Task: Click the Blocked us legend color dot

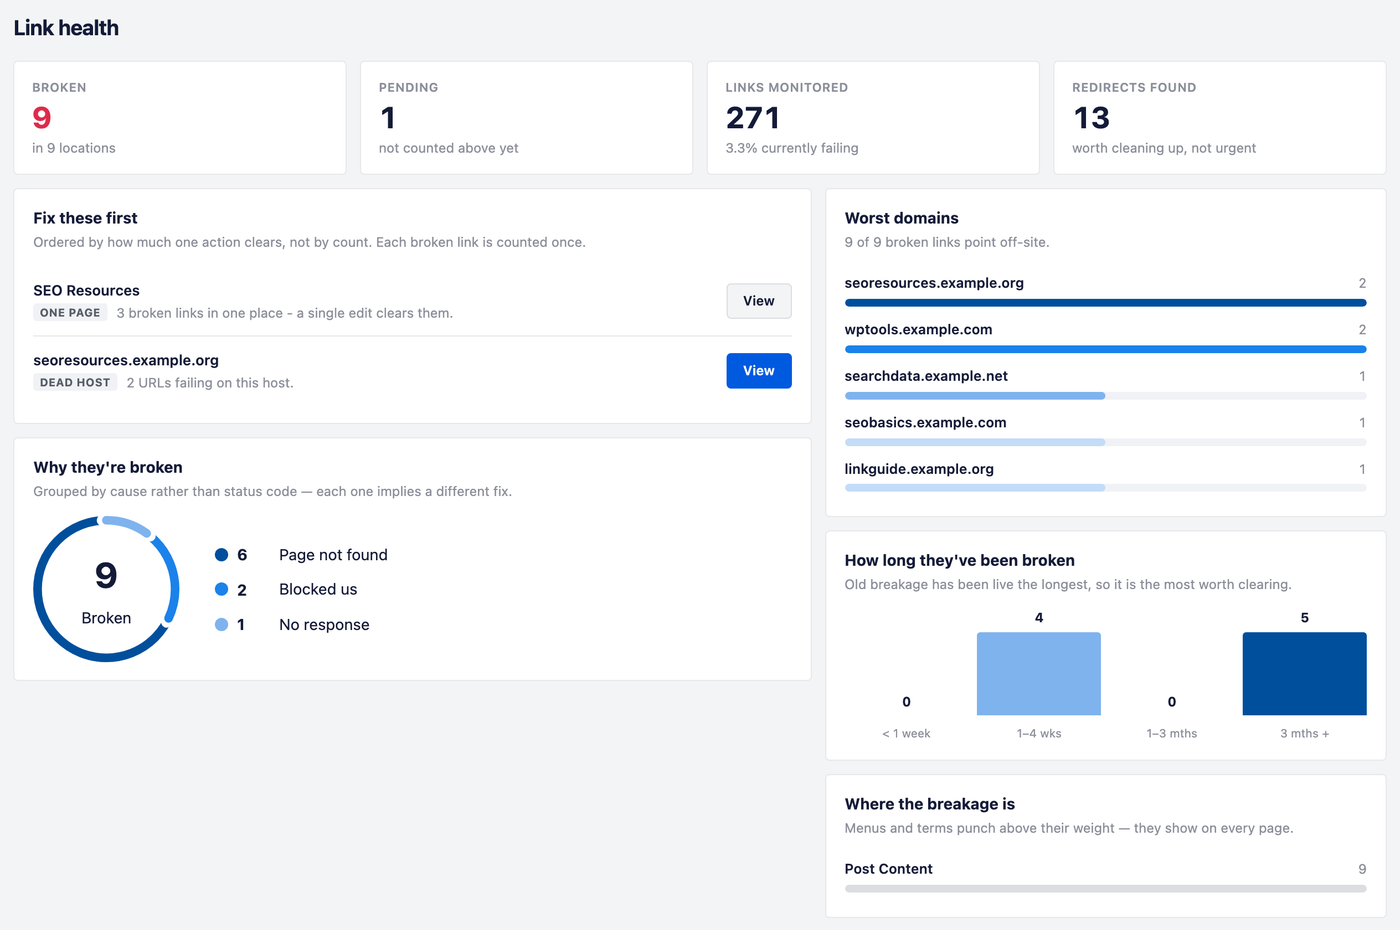Action: [222, 590]
